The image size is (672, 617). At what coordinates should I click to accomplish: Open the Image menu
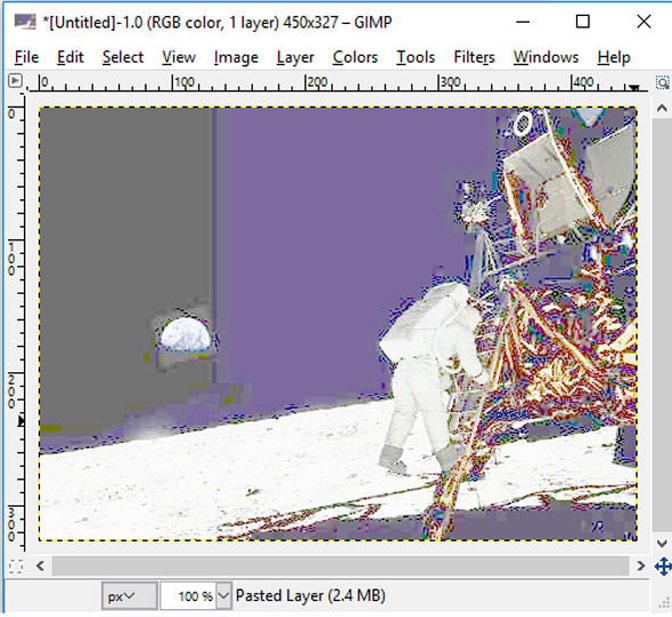236,57
